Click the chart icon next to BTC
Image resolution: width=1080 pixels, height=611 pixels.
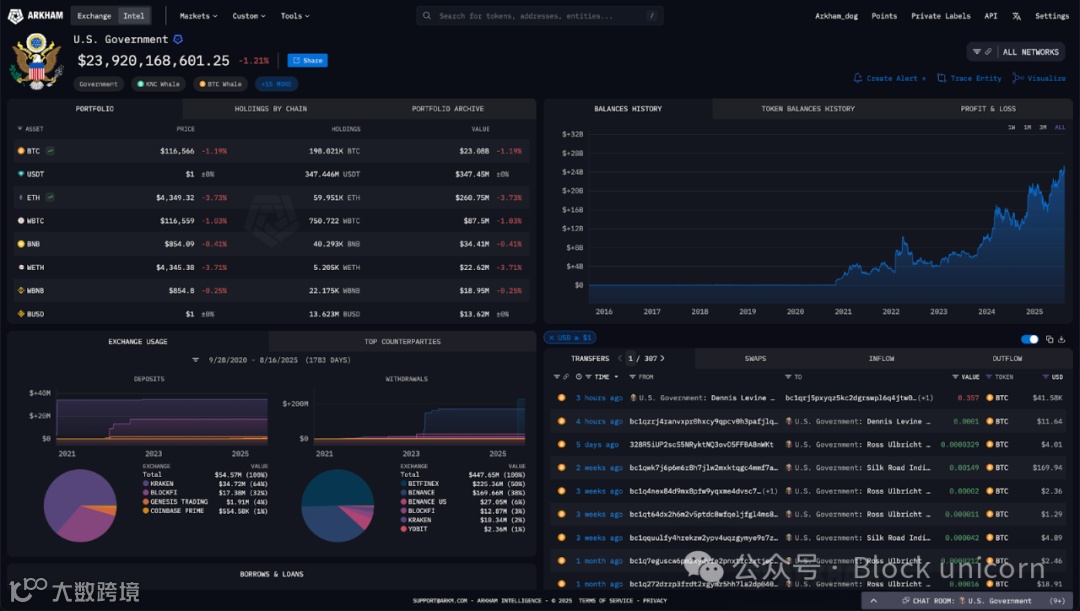[50, 150]
